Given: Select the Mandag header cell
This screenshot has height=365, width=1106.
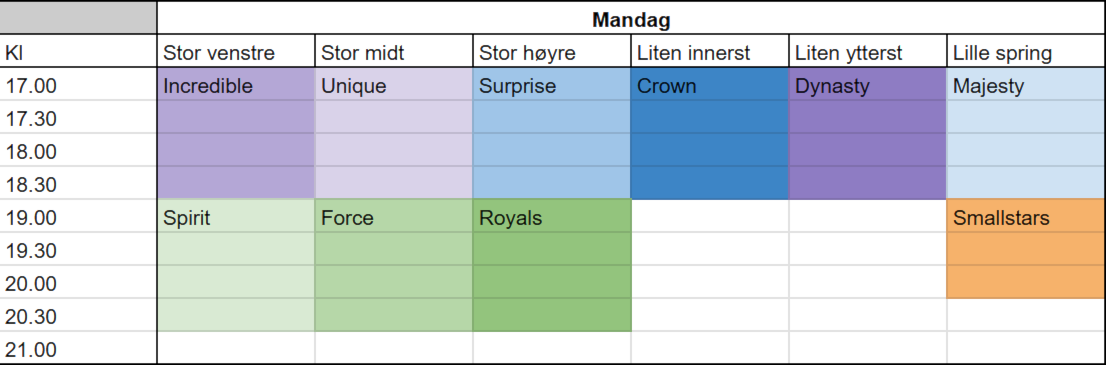Looking at the screenshot, I should (x=631, y=18).
